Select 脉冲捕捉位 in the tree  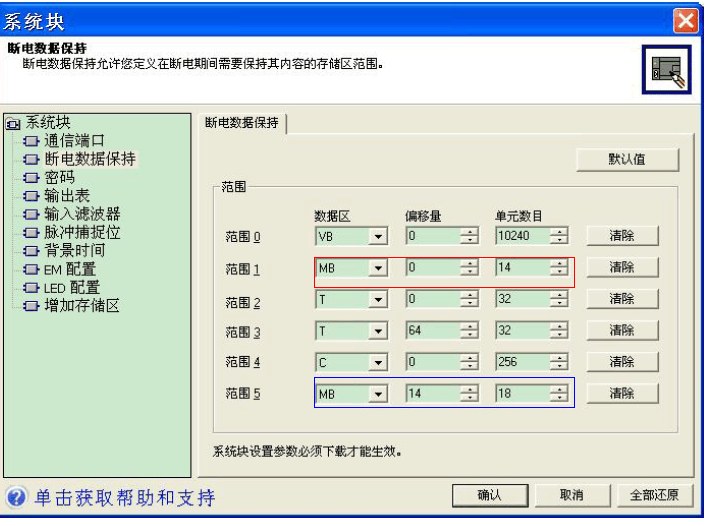coord(82,232)
